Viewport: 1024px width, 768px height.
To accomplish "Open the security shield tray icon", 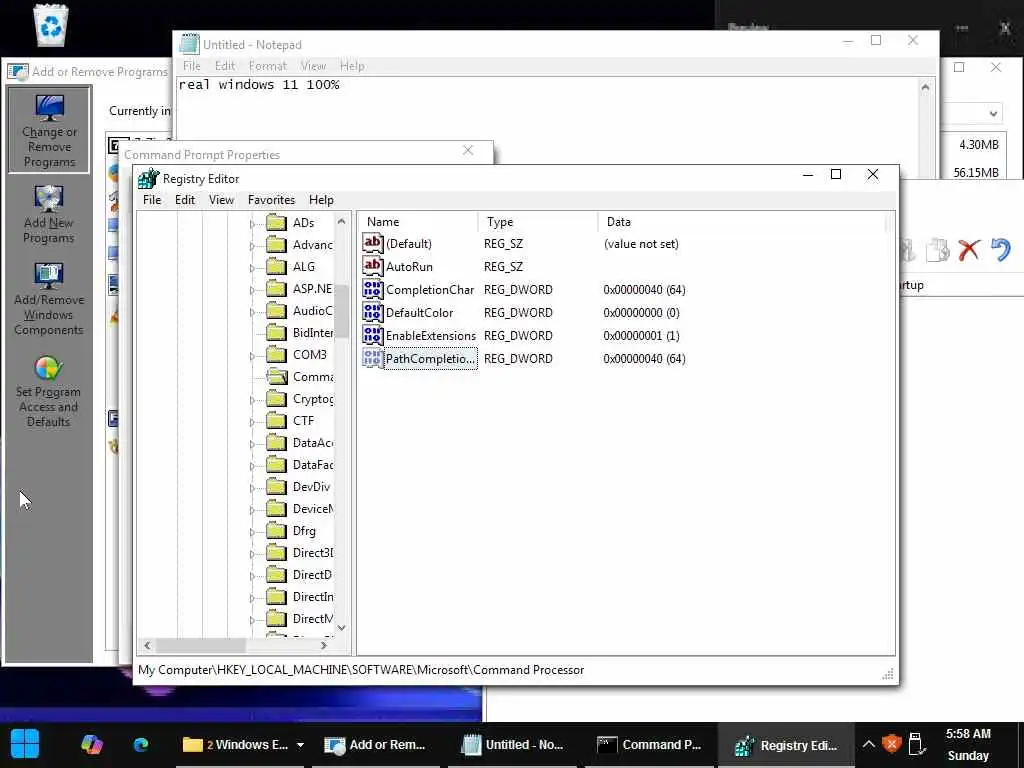I will (x=891, y=744).
